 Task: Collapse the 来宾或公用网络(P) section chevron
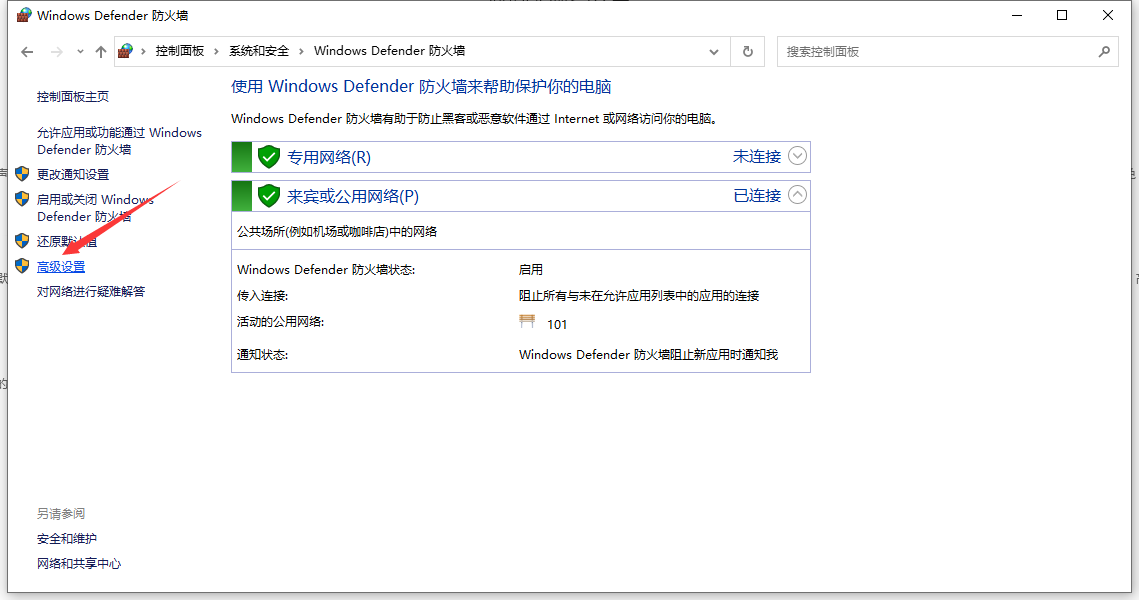coord(797,195)
